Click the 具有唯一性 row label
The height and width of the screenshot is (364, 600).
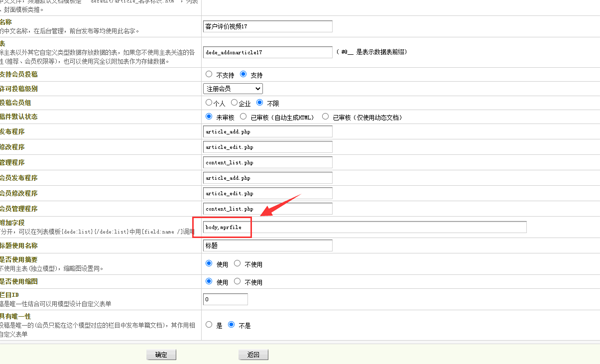point(15,317)
